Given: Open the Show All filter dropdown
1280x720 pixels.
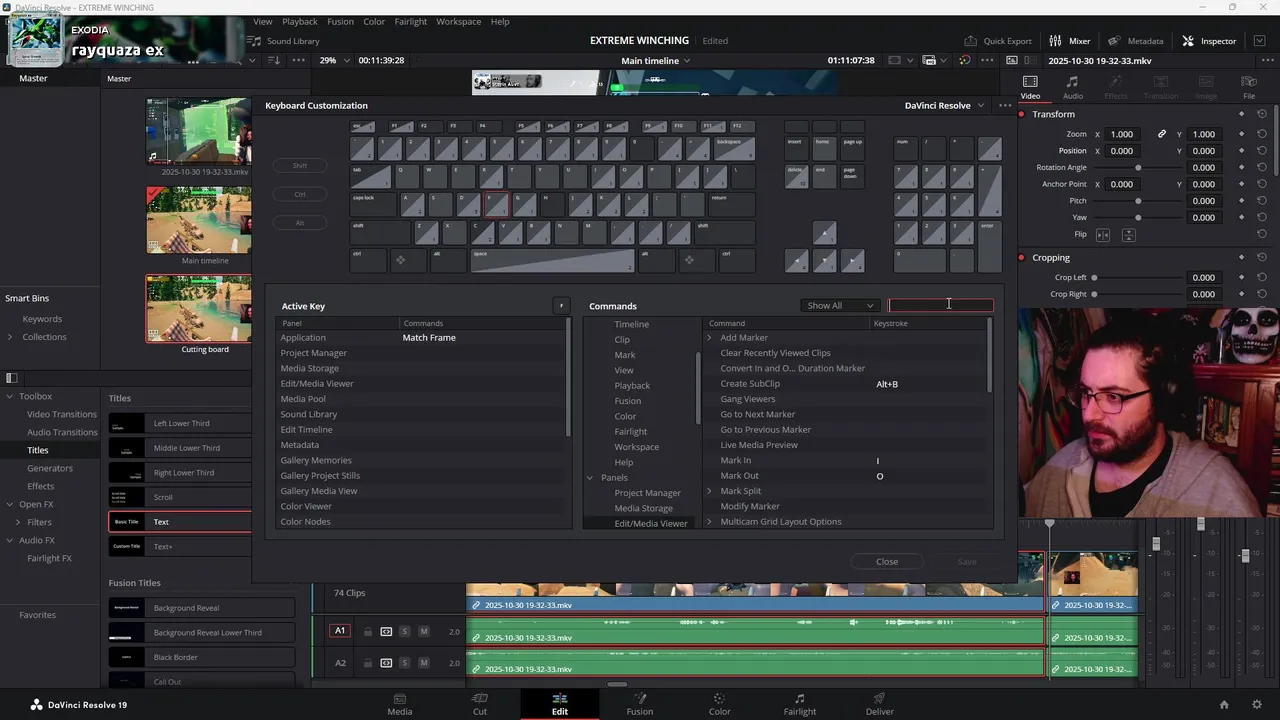Looking at the screenshot, I should (840, 306).
